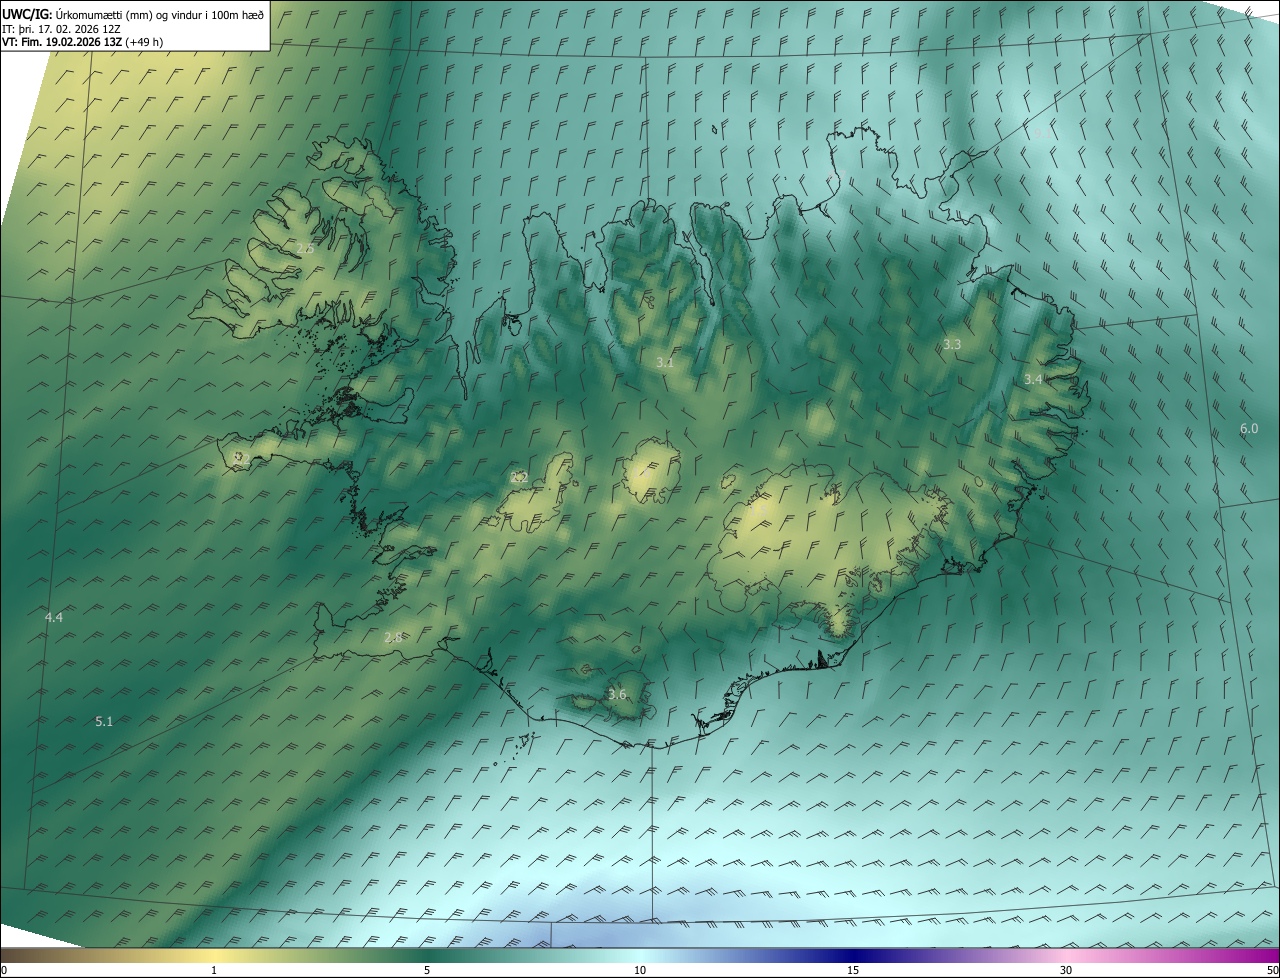Click the '2.8' value on the Reykjanes peninsula
1280x978 pixels.
(393, 637)
